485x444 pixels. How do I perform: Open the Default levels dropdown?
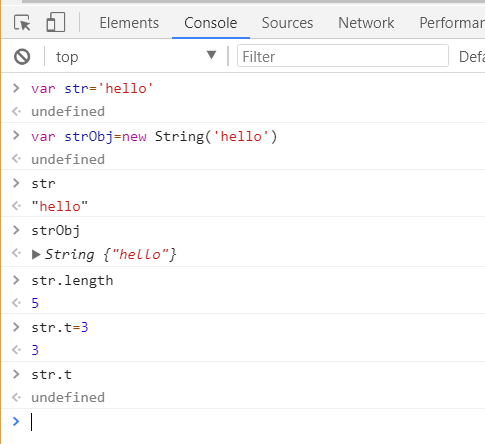pos(472,56)
